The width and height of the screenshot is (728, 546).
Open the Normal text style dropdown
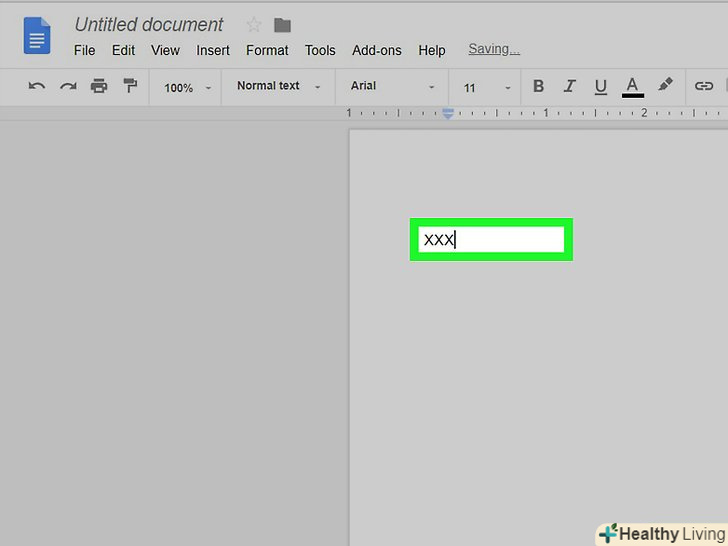[279, 86]
